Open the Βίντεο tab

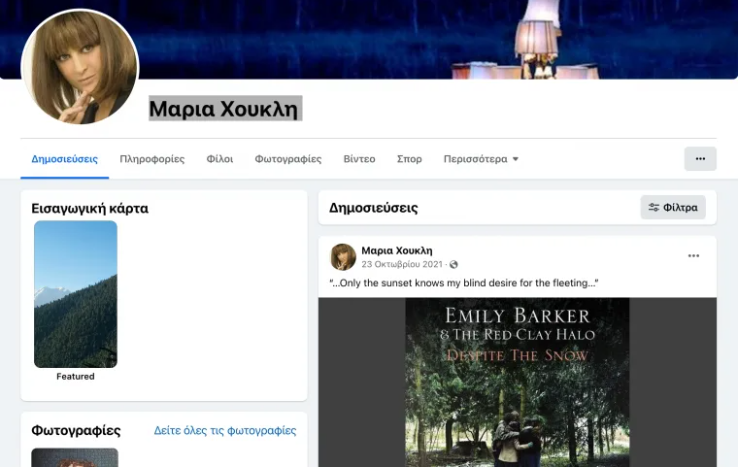click(359, 159)
